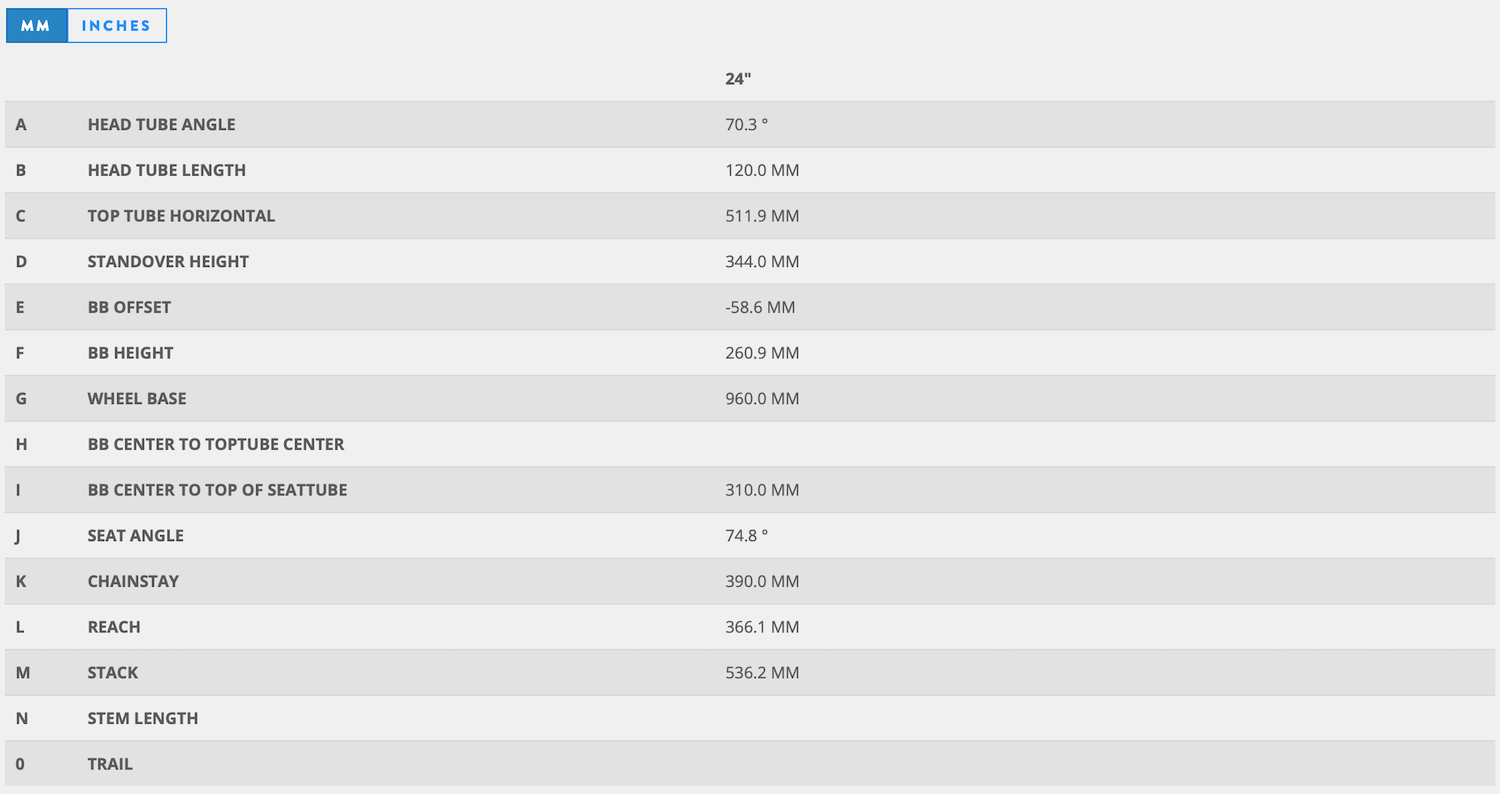Click the Reach 366.1 MM value

pos(762,627)
